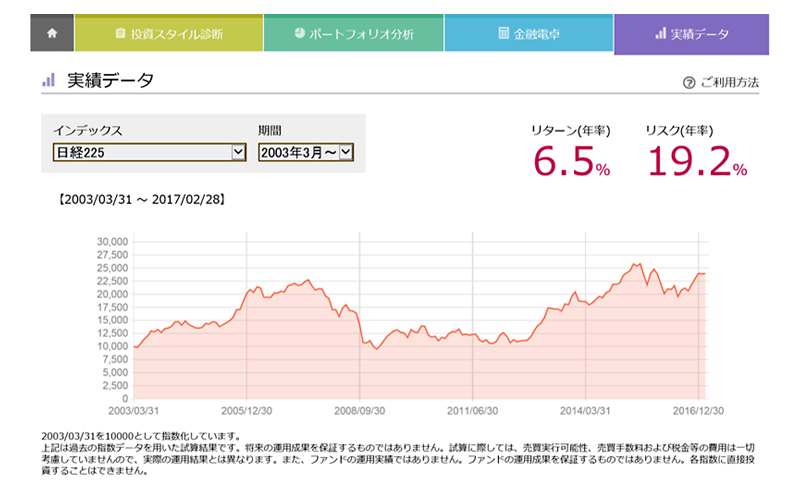Click the chart's lowest dip after 2008/09/30
This screenshot has height=500, width=800.
pos(376,348)
